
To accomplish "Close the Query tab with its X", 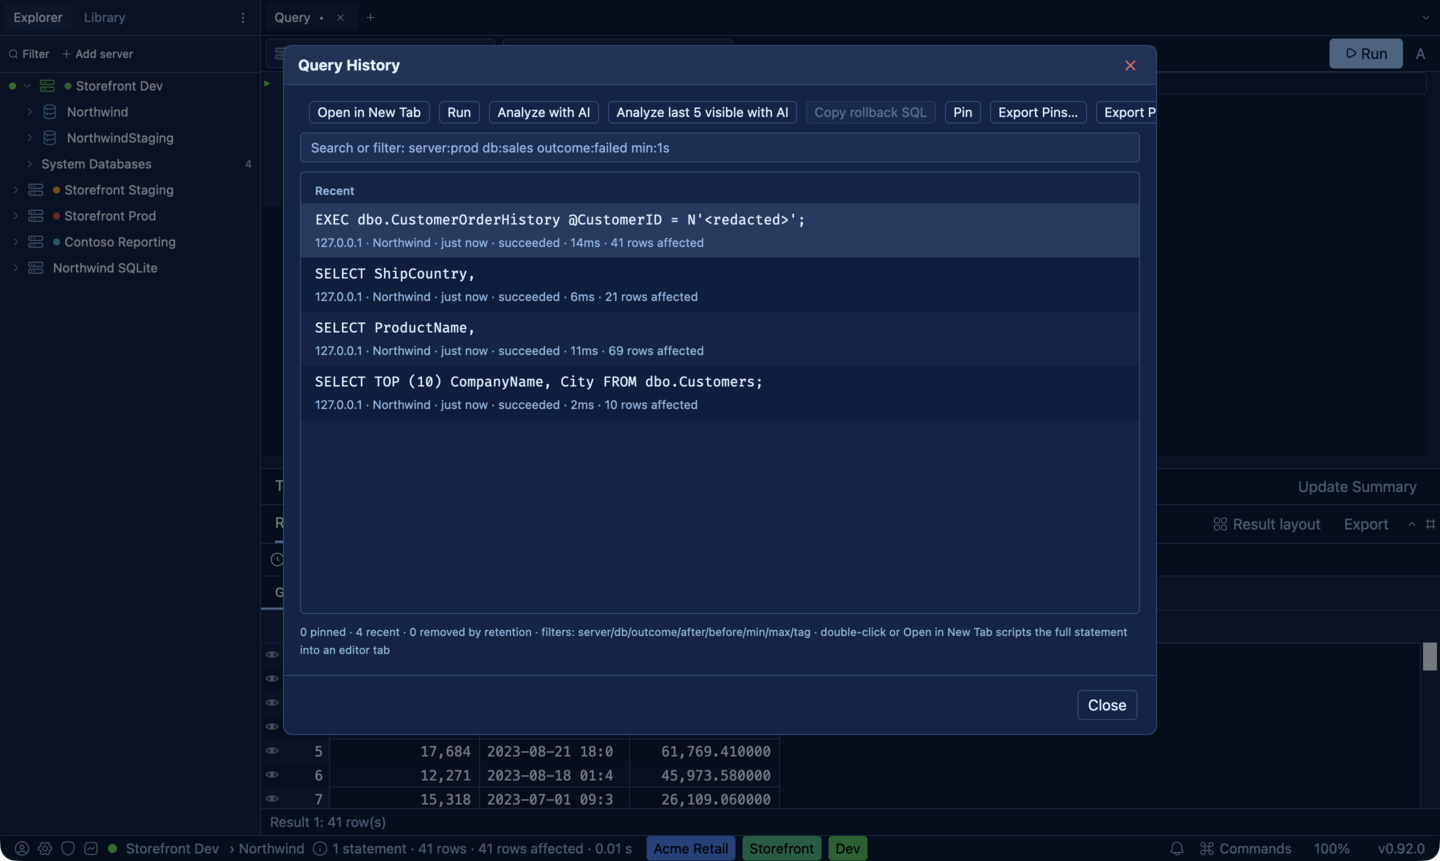I will click(x=340, y=17).
